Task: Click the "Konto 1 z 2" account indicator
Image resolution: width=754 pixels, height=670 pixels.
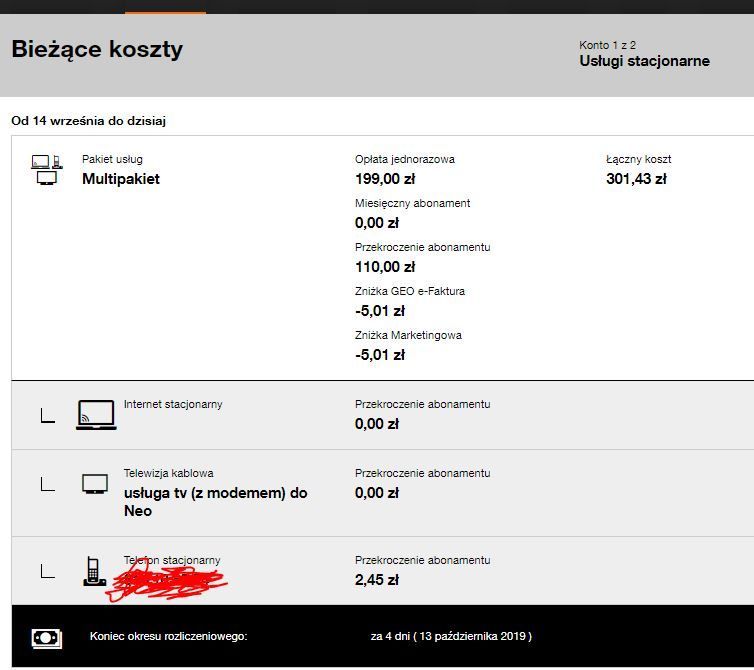Action: click(607, 45)
